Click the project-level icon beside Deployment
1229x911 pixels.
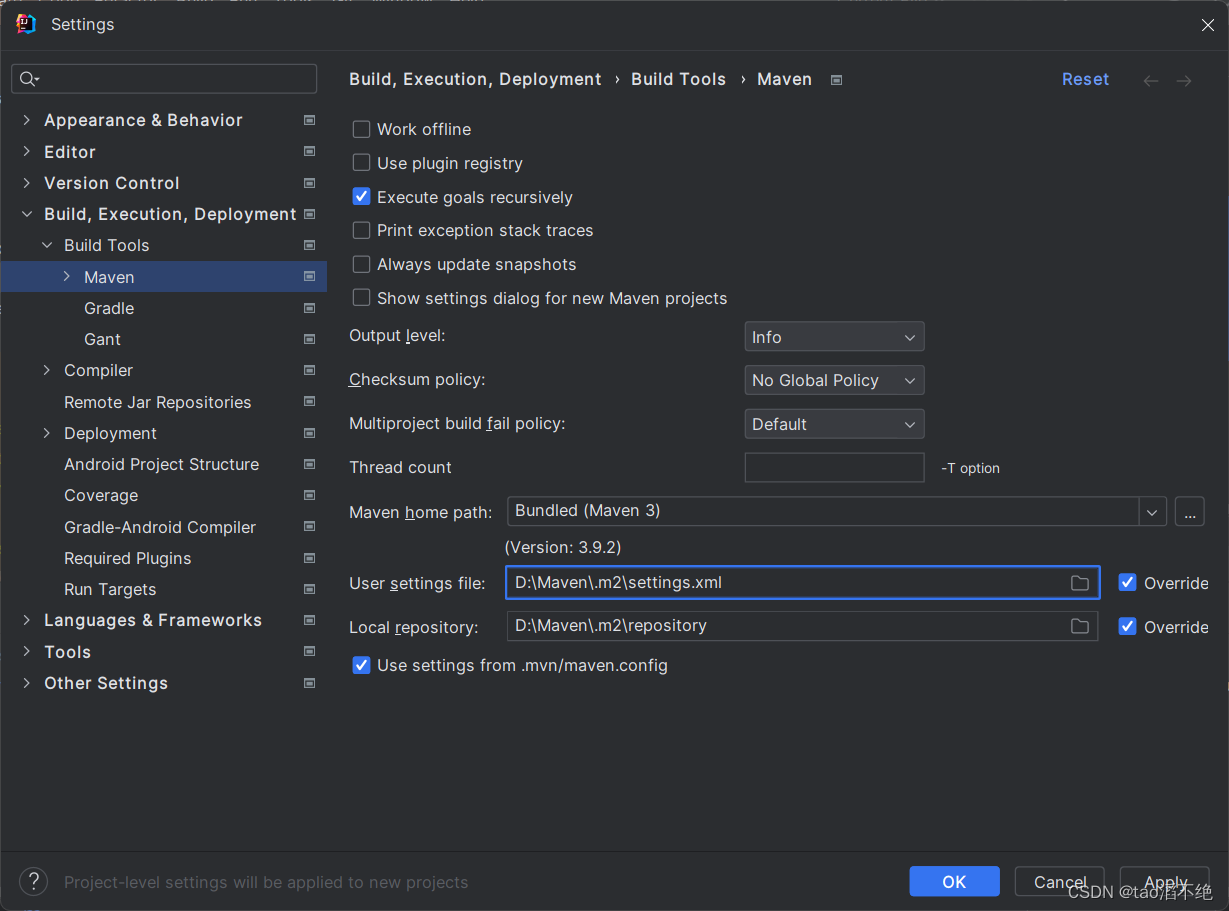pos(309,433)
